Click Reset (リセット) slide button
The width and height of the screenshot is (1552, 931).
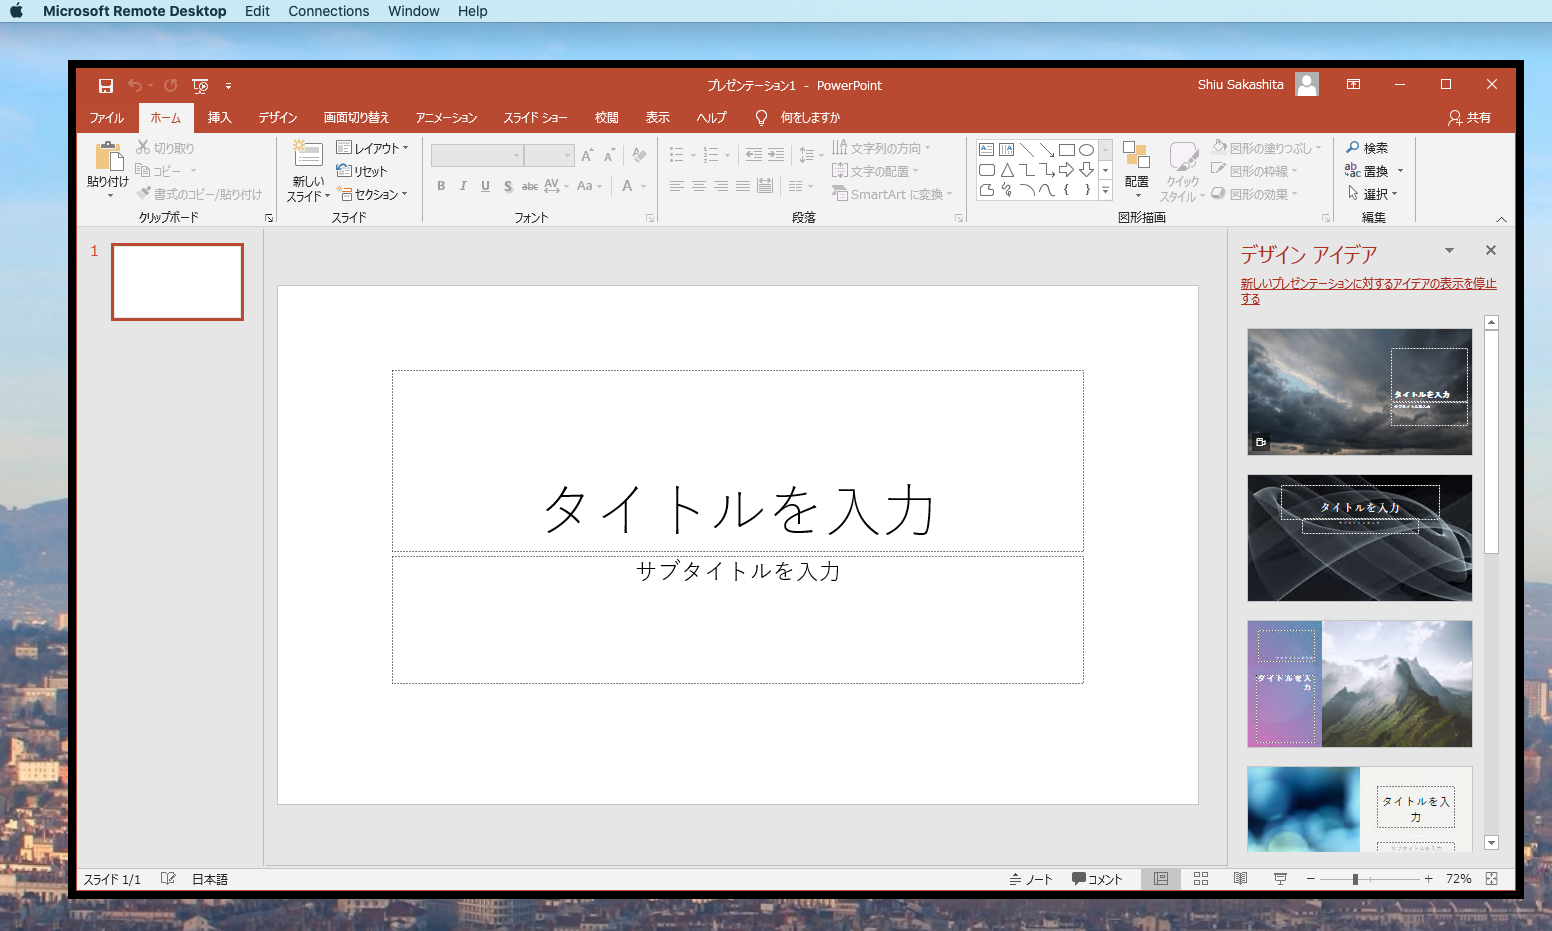click(x=361, y=171)
